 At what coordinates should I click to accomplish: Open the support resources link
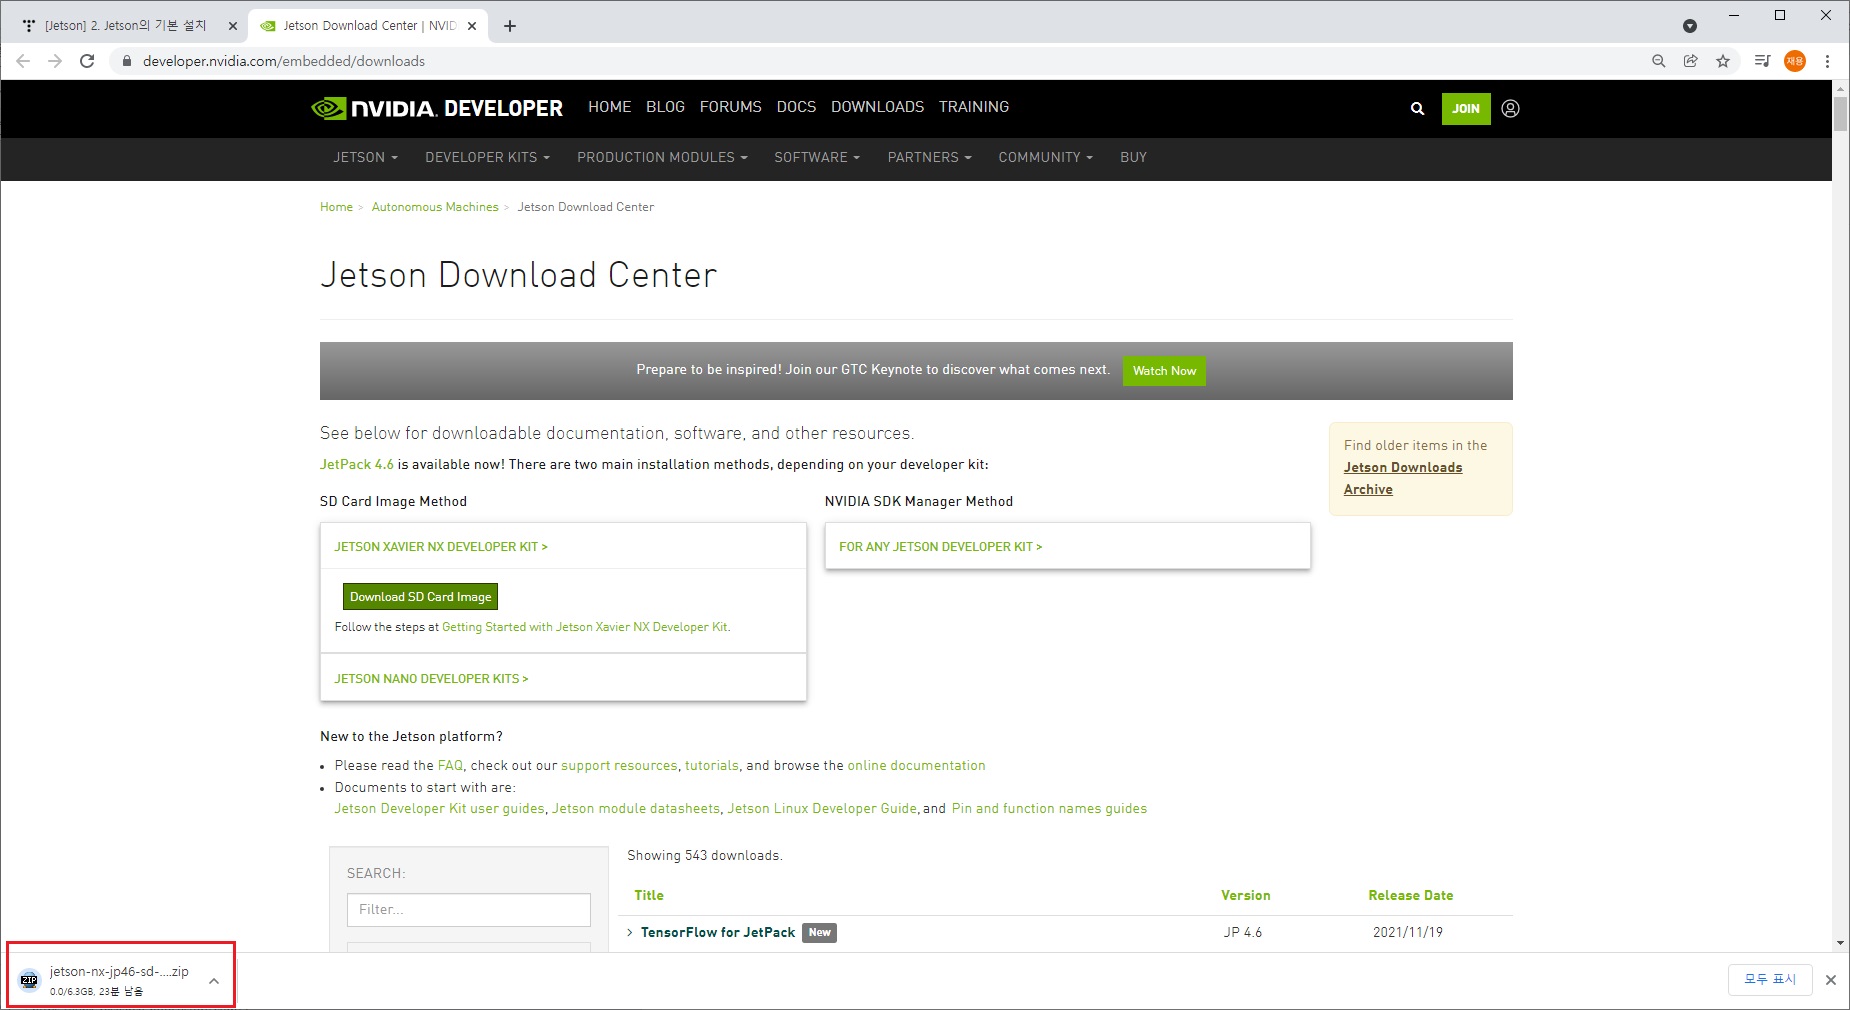coord(619,765)
